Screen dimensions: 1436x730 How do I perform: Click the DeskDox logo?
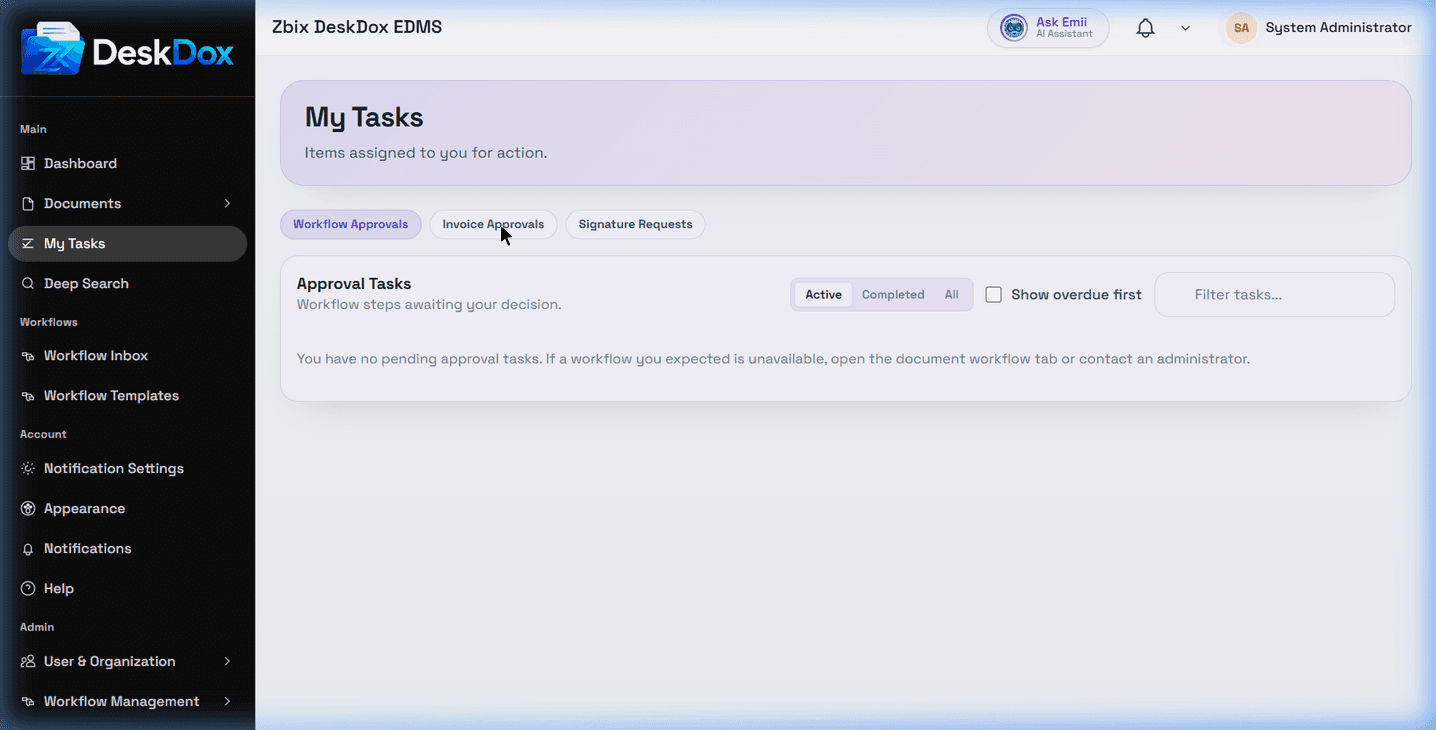tap(127, 49)
